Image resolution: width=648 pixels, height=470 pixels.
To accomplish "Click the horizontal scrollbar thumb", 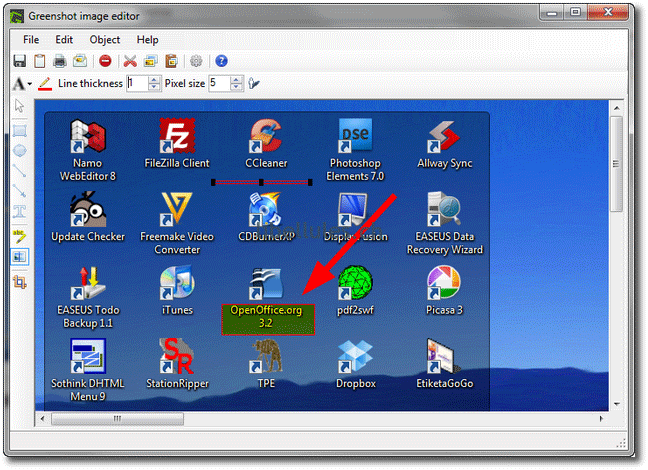I will pyautogui.click(x=117, y=419).
